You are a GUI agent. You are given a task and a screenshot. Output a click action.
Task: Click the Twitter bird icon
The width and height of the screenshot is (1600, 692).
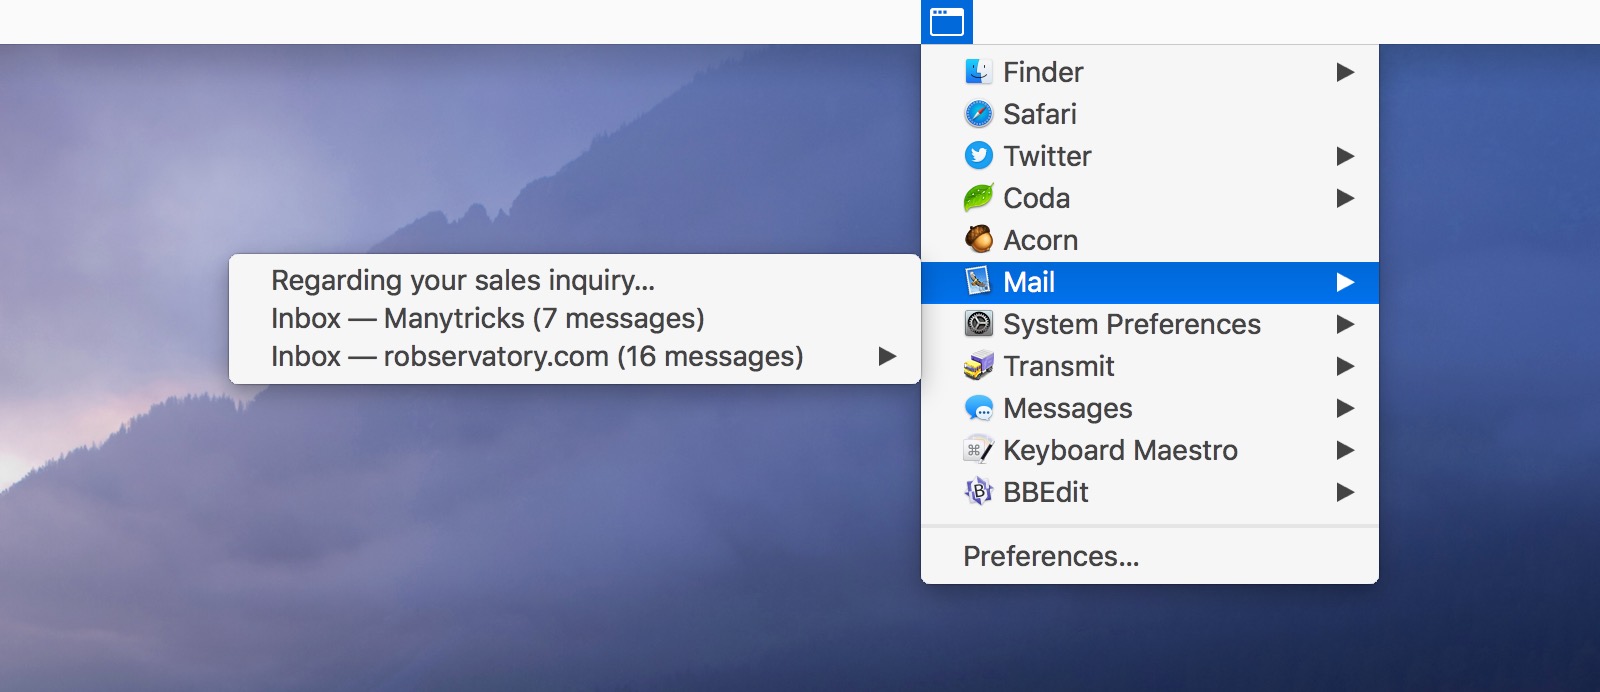(x=978, y=156)
